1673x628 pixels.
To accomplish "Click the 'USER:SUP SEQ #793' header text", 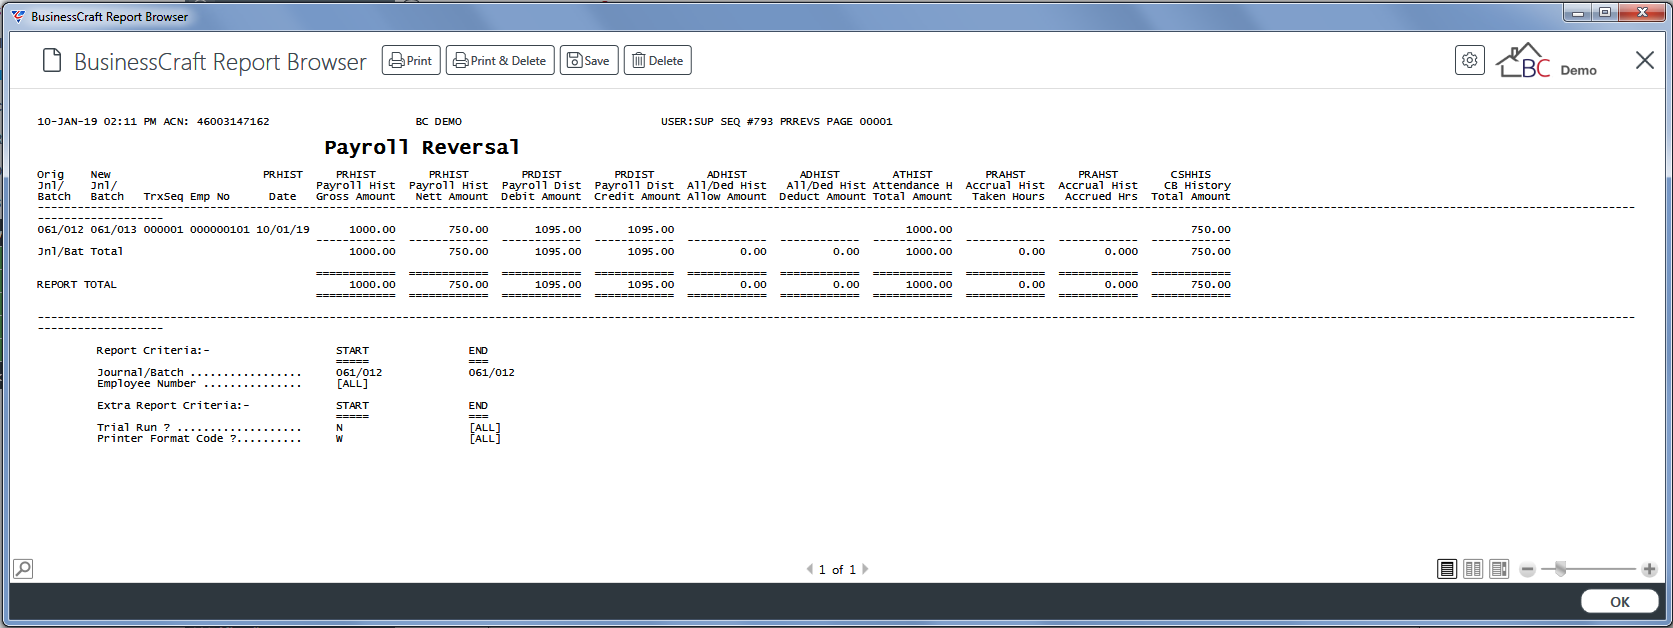I will tap(717, 122).
